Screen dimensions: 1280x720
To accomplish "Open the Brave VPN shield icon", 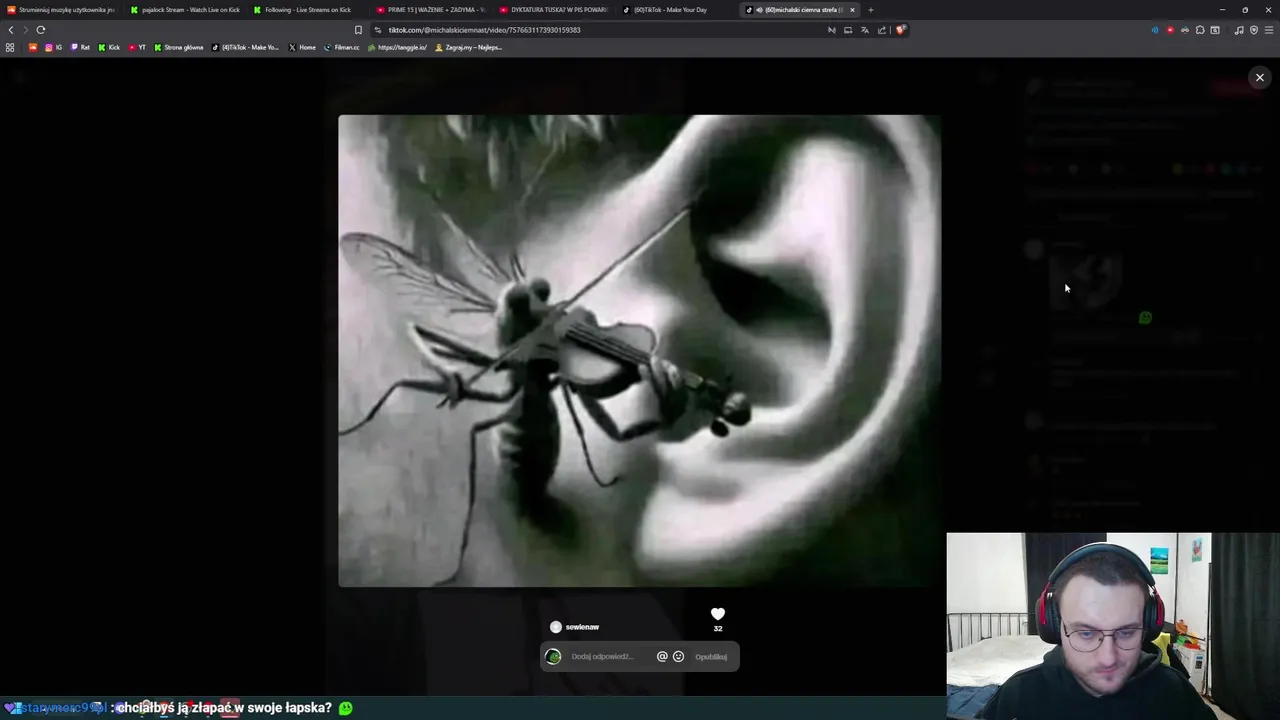I will click(x=1254, y=30).
